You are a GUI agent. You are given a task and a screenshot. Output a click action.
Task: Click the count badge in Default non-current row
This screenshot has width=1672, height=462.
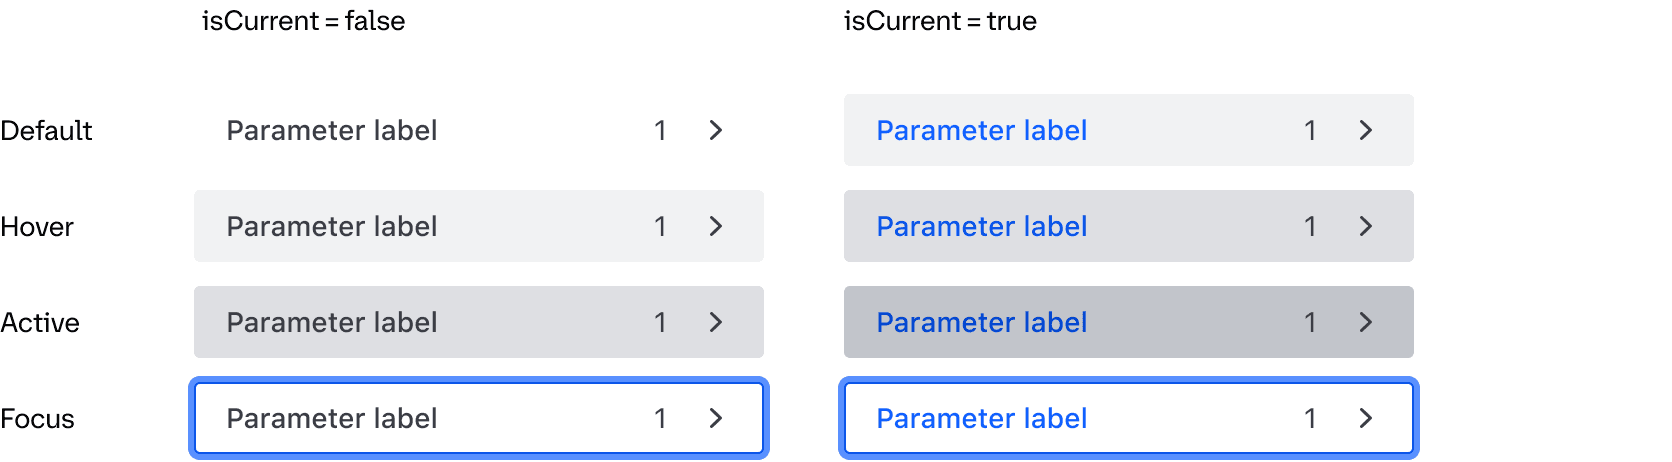click(x=660, y=130)
